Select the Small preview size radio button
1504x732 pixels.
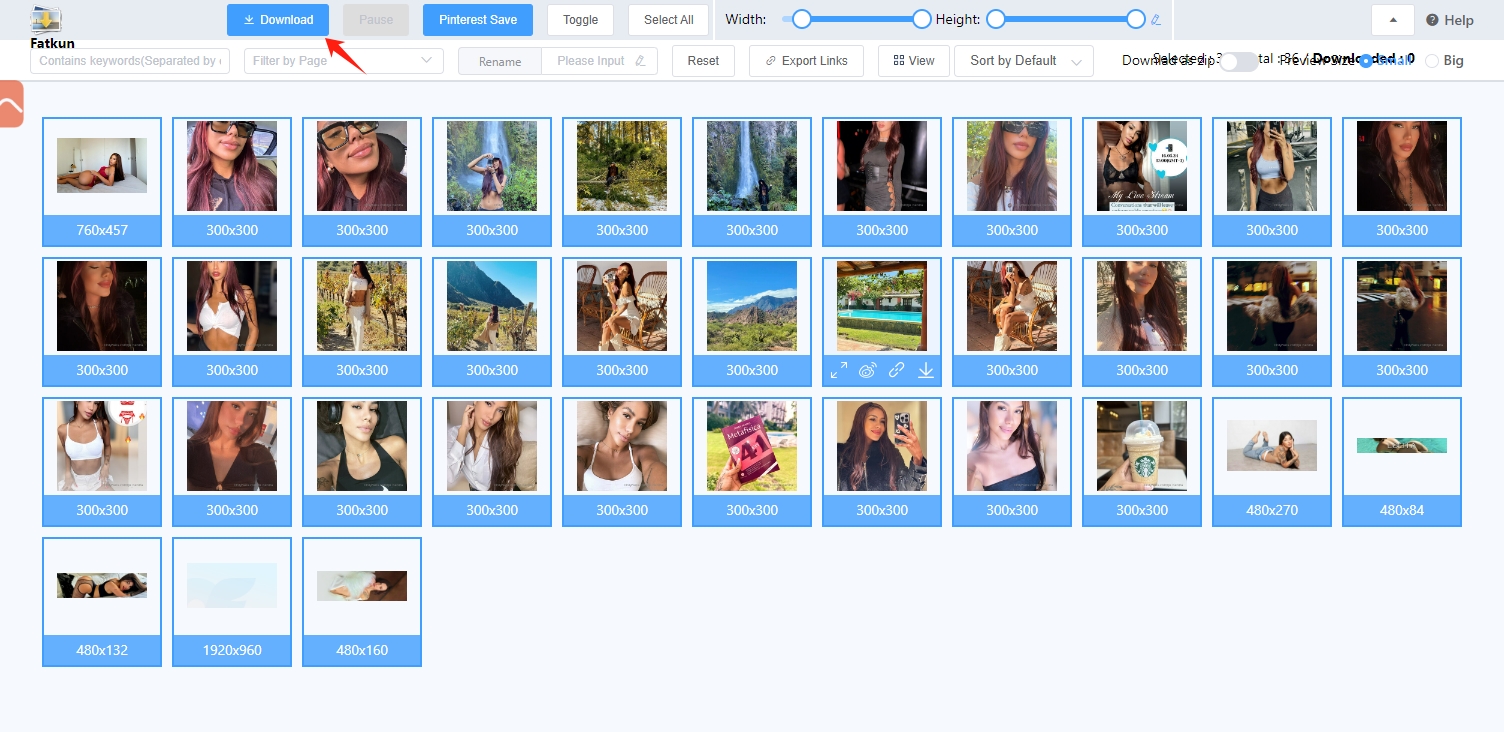pyautogui.click(x=1367, y=61)
